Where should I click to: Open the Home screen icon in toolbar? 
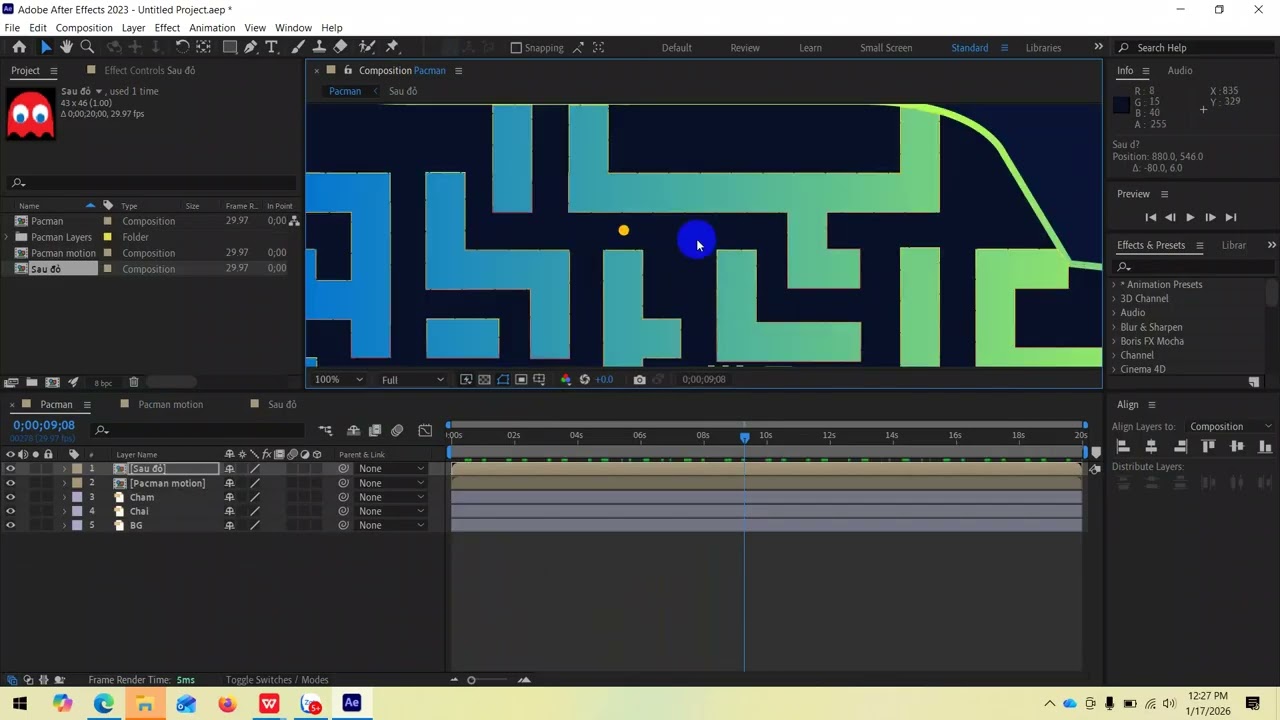pyautogui.click(x=19, y=47)
